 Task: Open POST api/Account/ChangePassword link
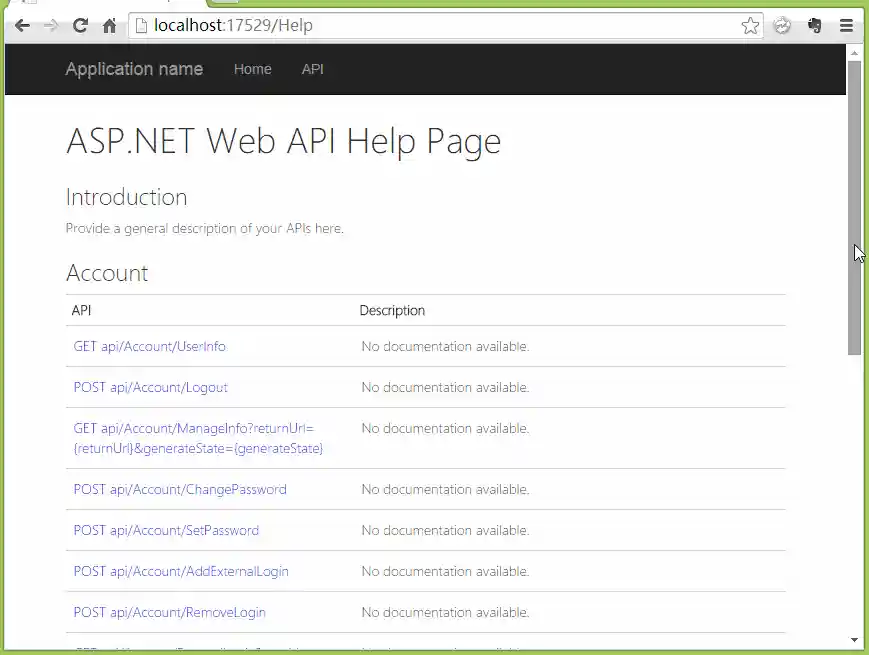click(x=179, y=490)
